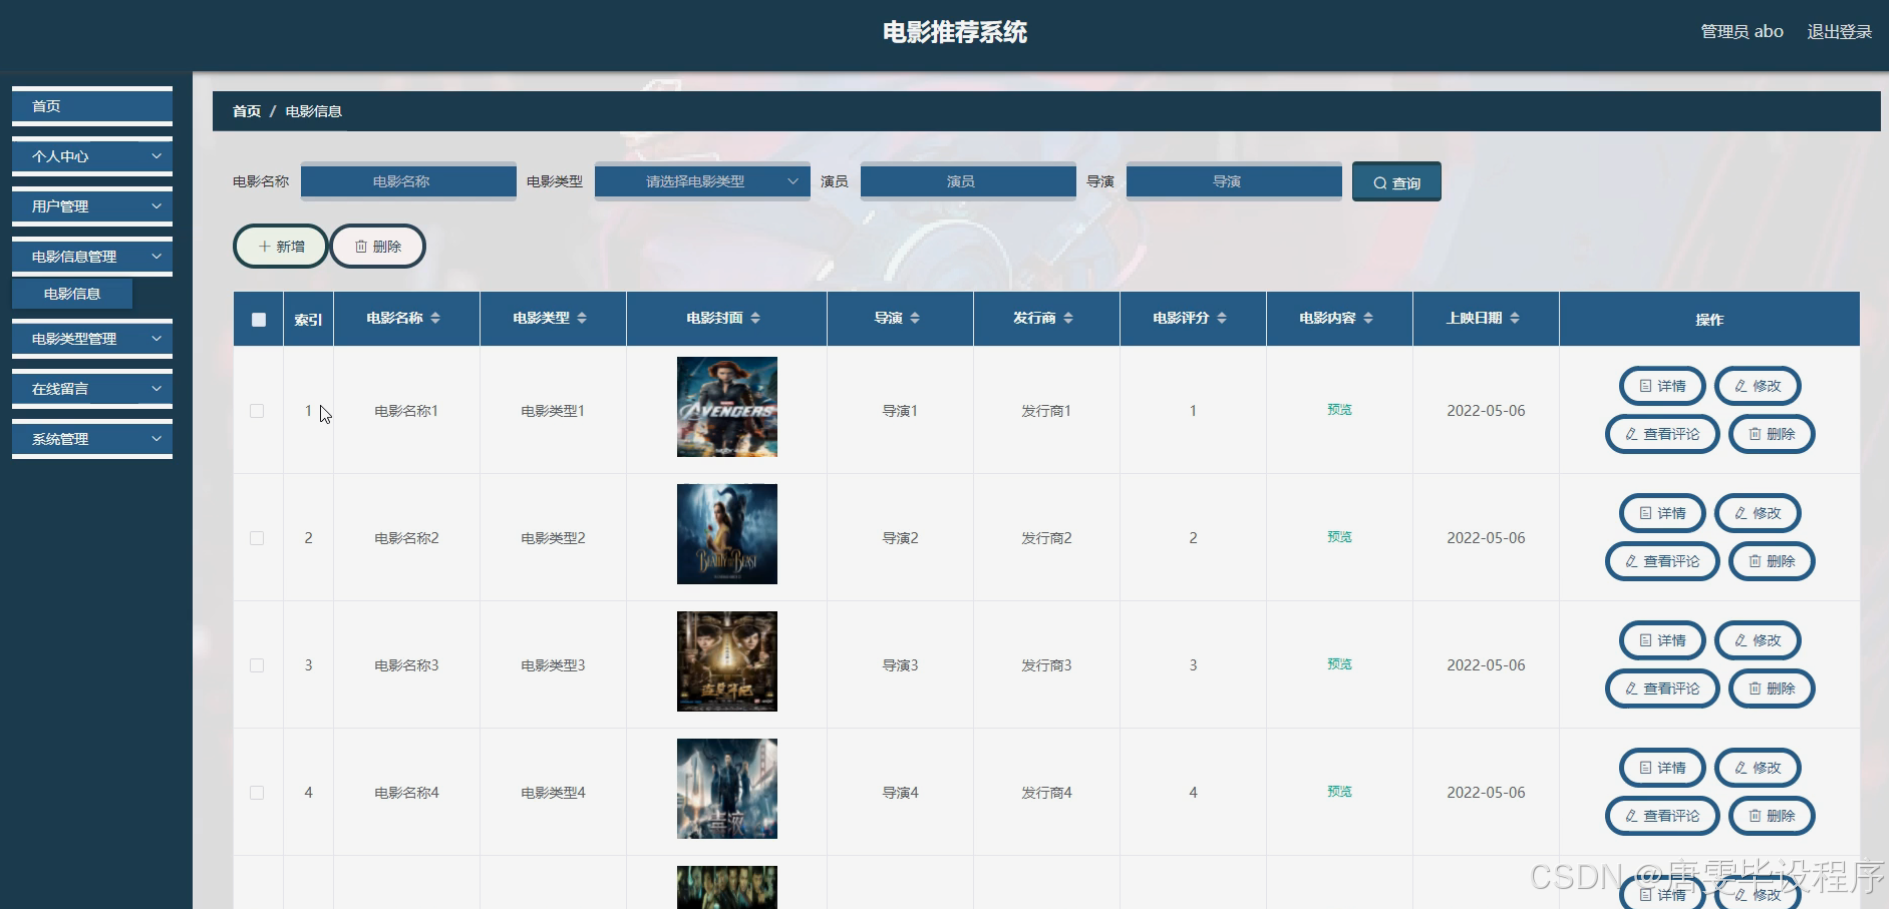Sort by 电影封面 column arrows
This screenshot has width=1889, height=909.
click(x=755, y=318)
